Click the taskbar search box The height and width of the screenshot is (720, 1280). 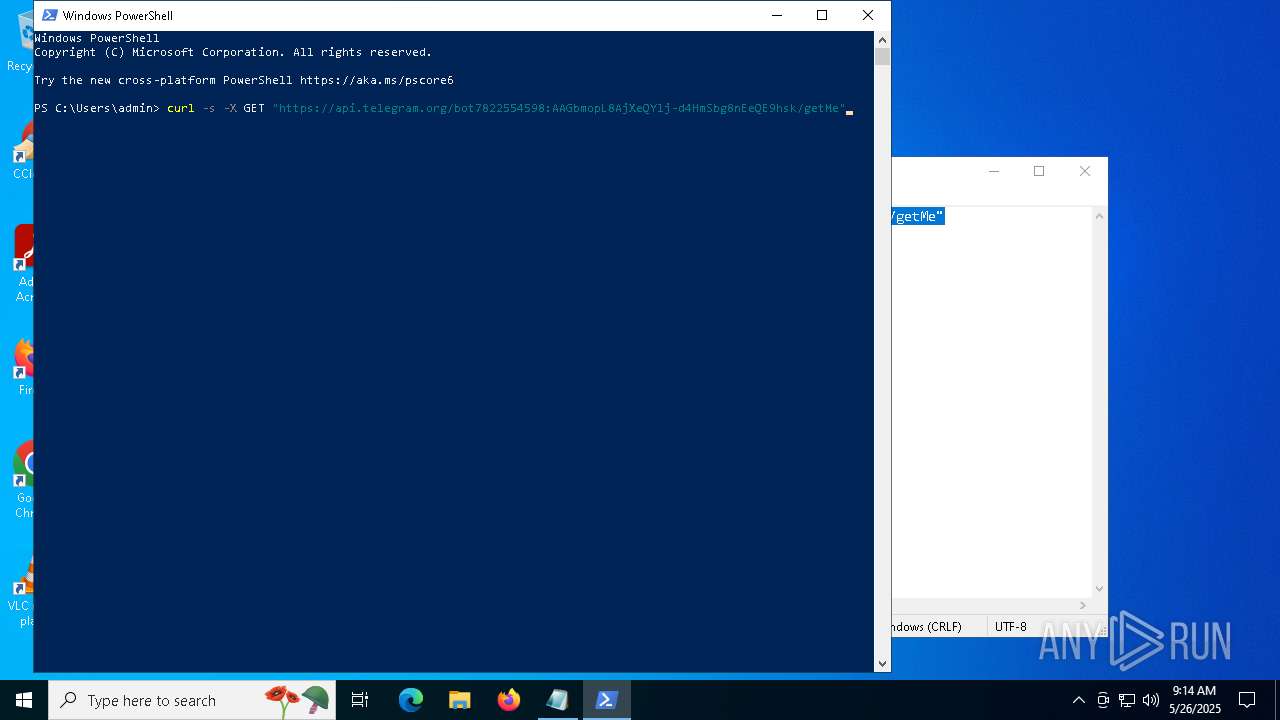tap(192, 700)
